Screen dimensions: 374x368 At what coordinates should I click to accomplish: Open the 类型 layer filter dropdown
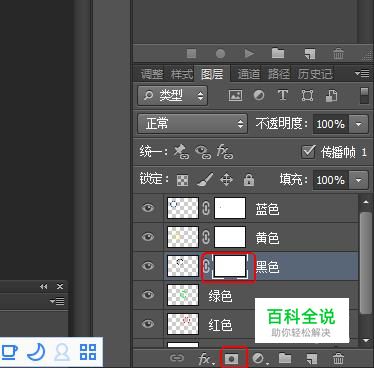172,96
